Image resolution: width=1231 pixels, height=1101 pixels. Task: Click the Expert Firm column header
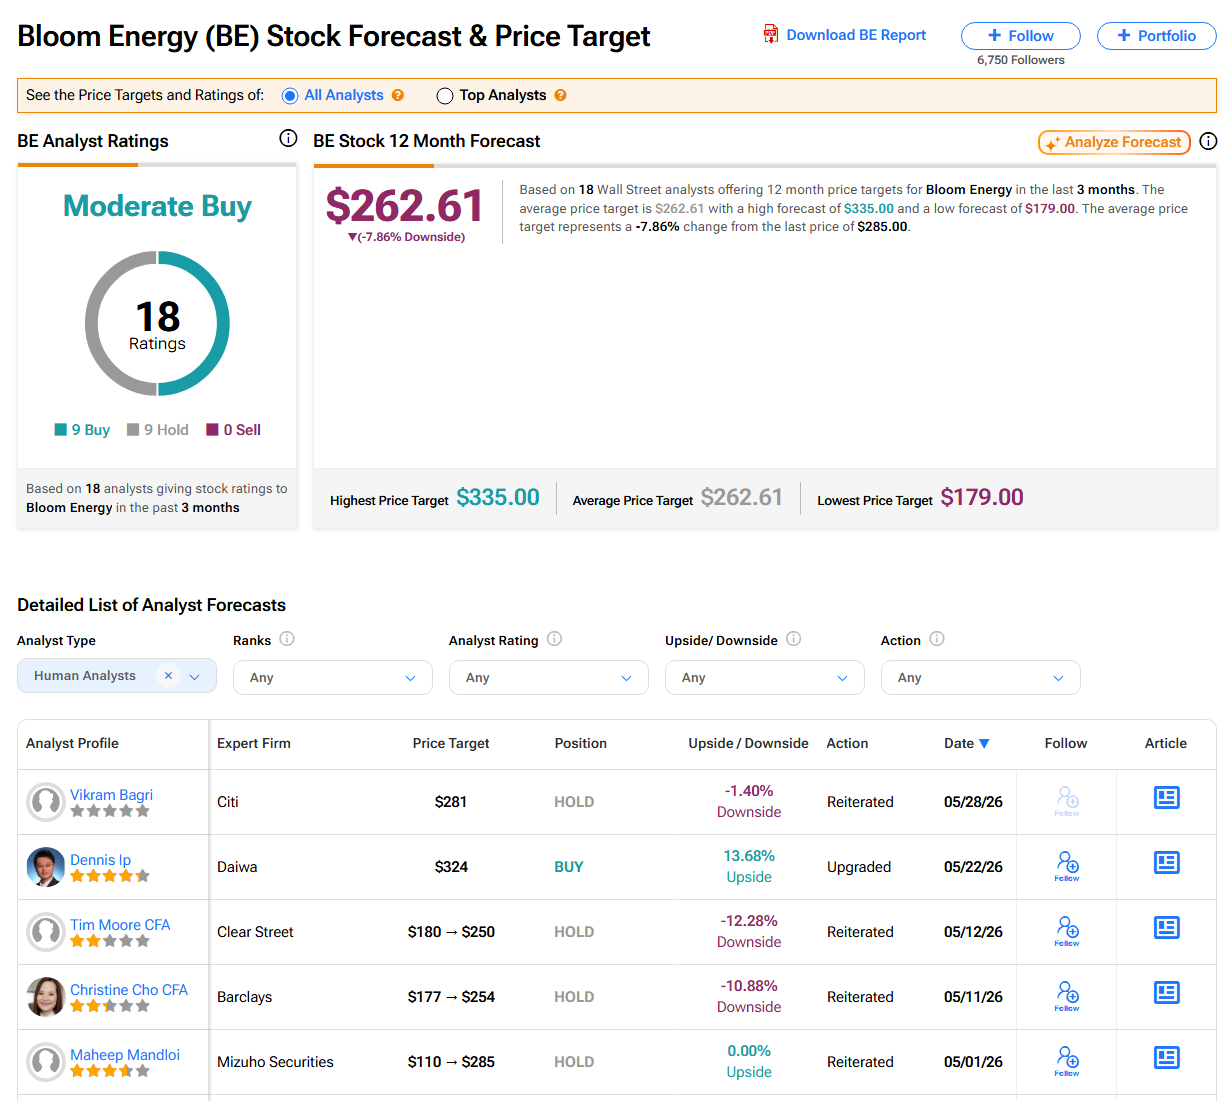[254, 743]
